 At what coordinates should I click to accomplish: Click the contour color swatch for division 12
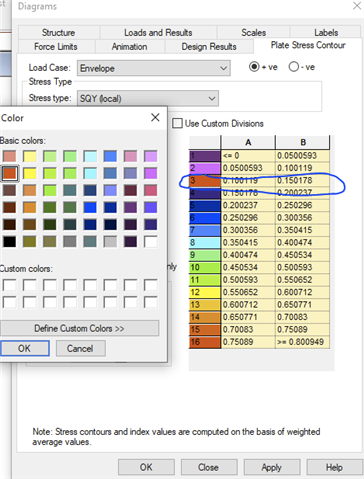(x=205, y=292)
